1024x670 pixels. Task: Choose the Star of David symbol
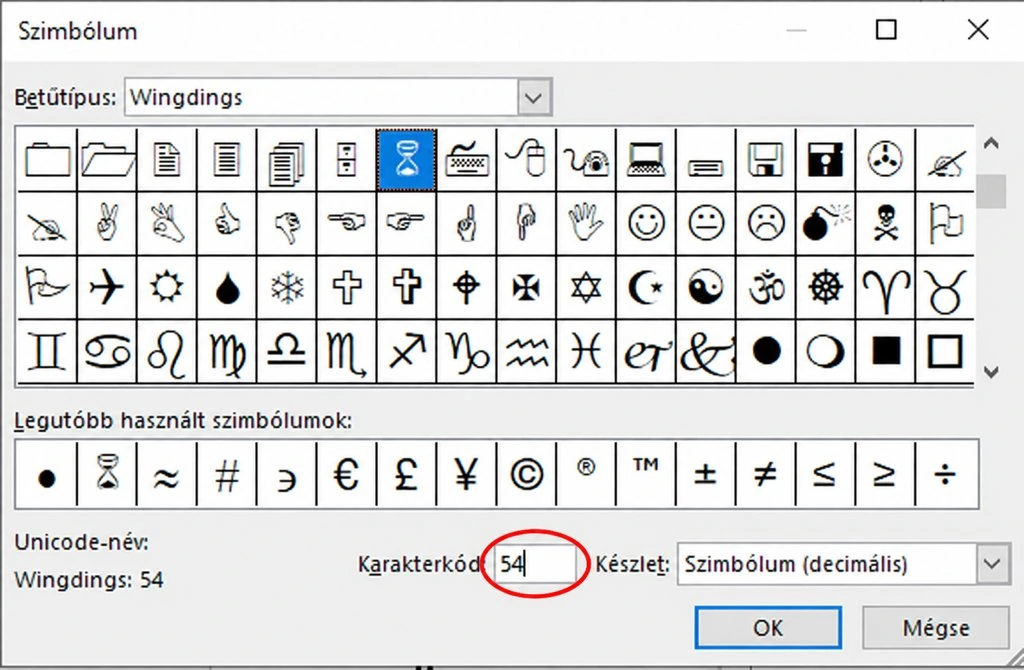point(586,287)
